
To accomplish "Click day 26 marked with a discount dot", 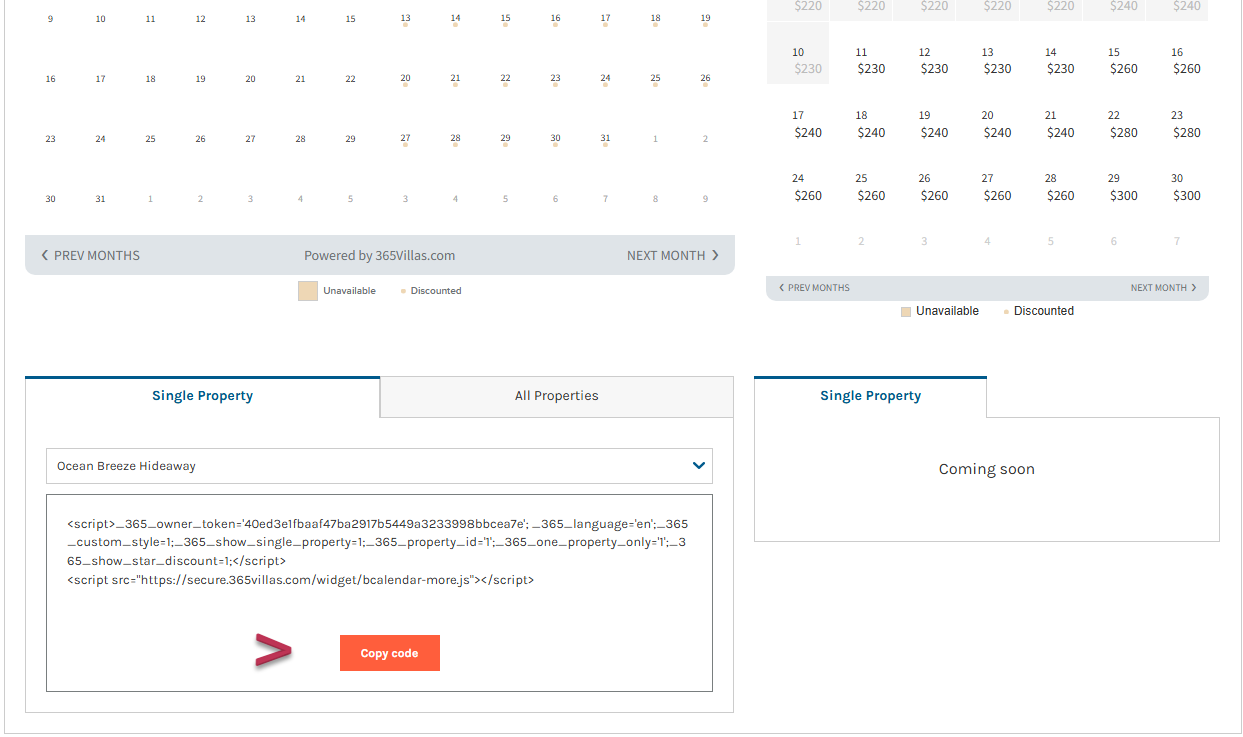I will click(x=705, y=79).
